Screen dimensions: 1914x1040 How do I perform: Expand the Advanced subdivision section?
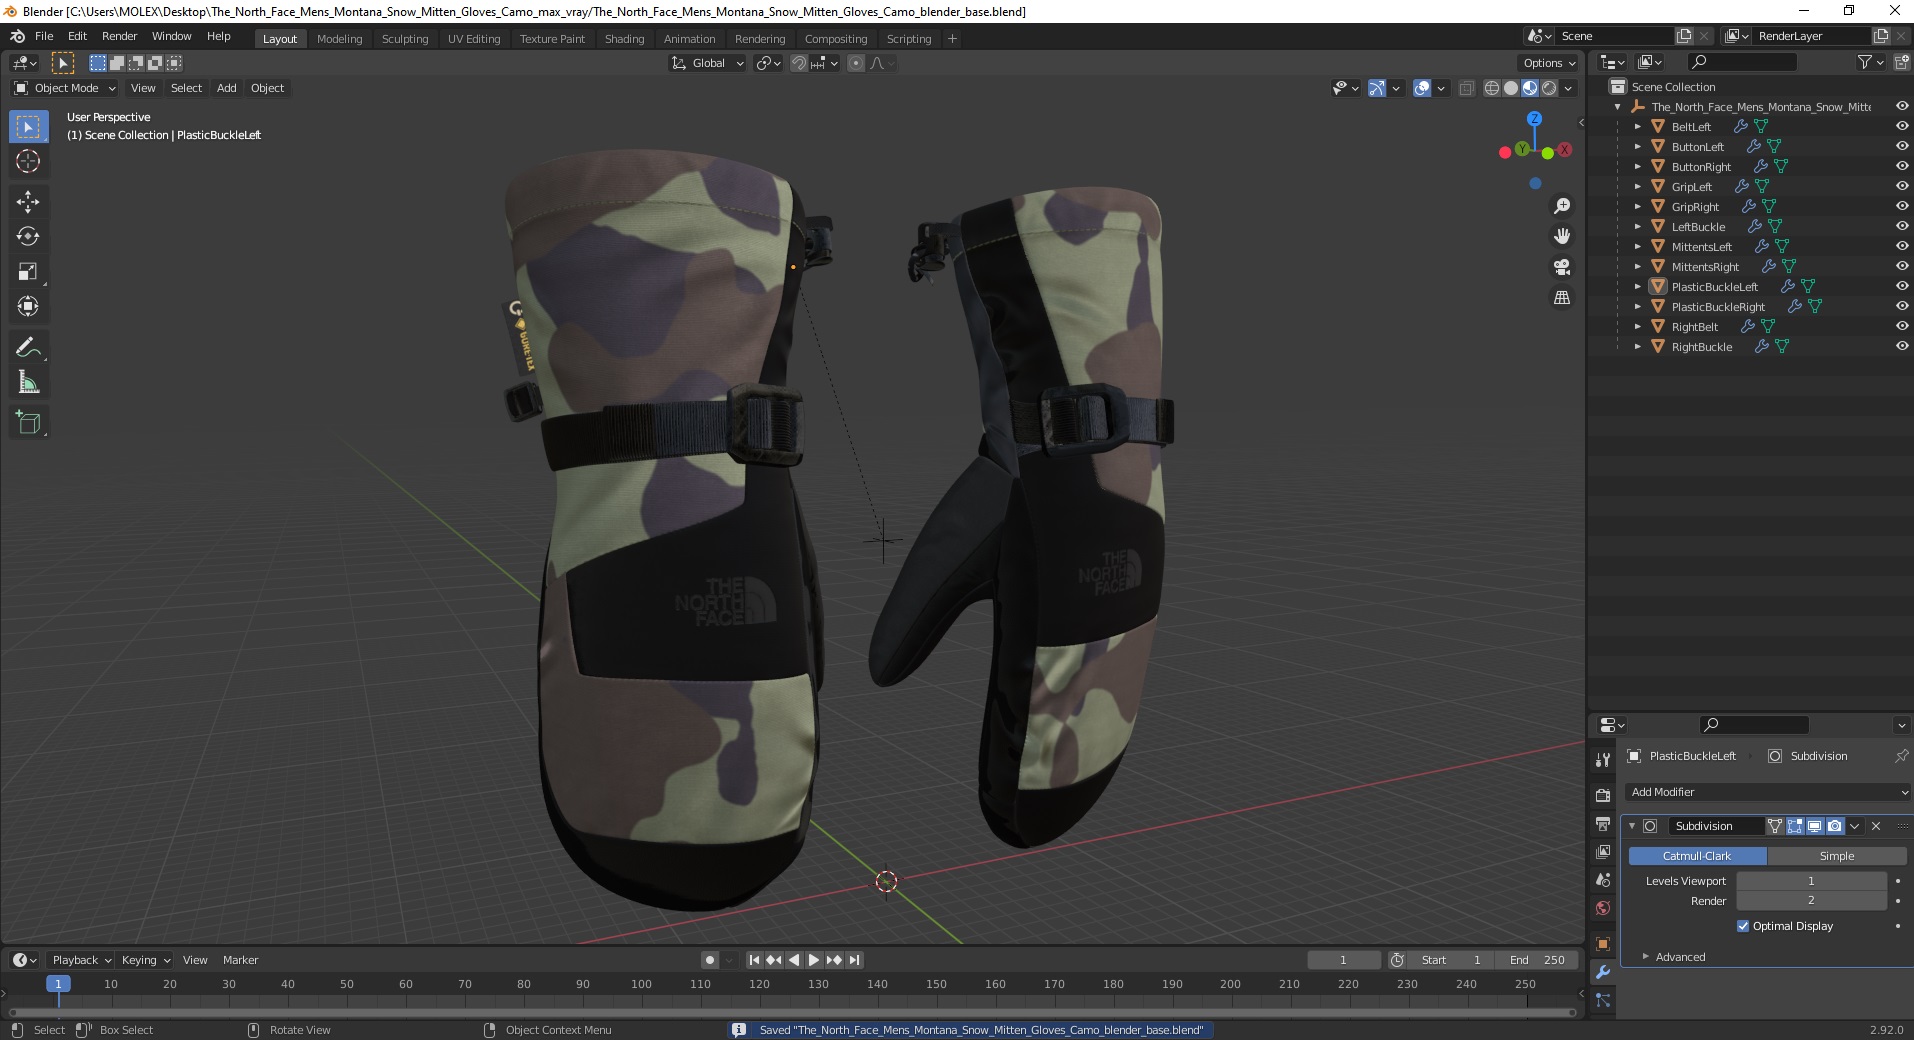pos(1679,957)
